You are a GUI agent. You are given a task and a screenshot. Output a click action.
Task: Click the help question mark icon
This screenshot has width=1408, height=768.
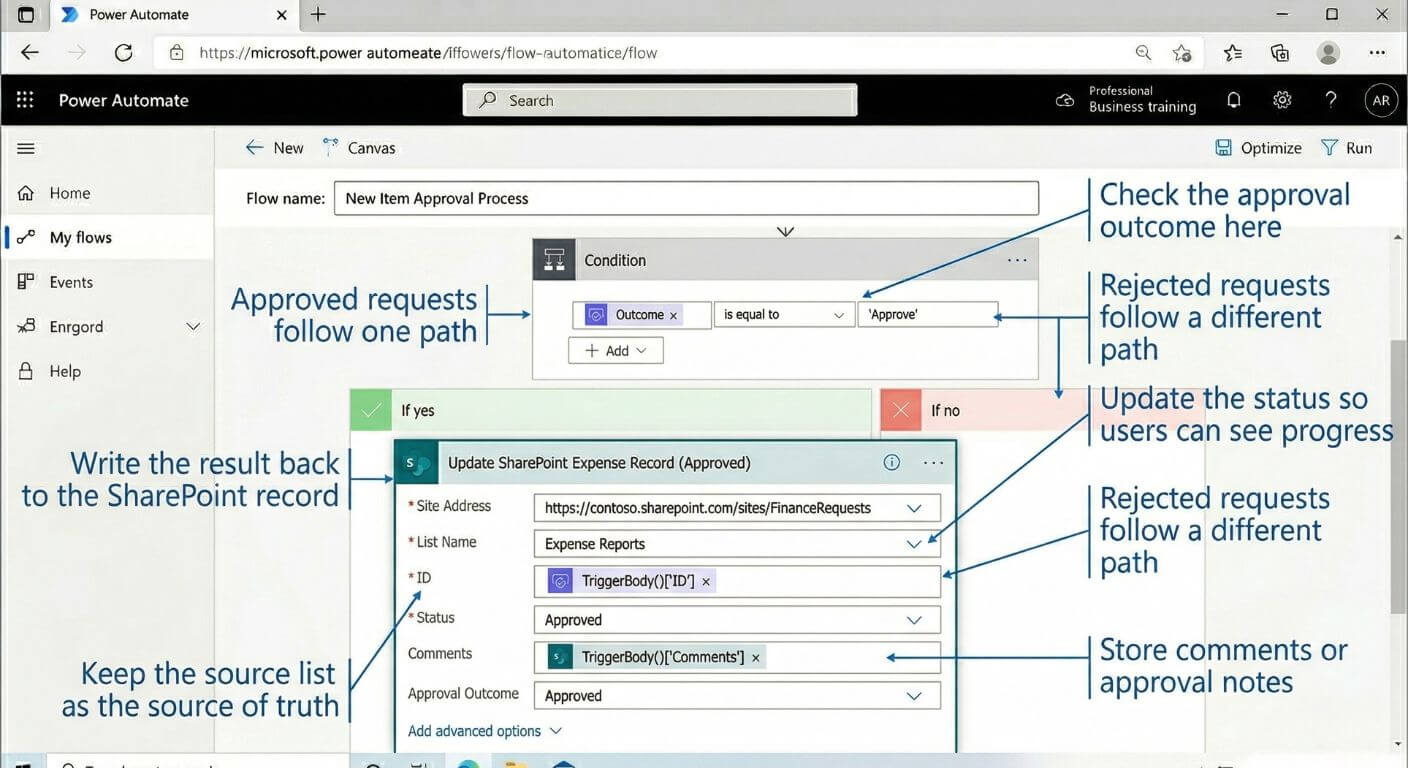(x=1331, y=100)
